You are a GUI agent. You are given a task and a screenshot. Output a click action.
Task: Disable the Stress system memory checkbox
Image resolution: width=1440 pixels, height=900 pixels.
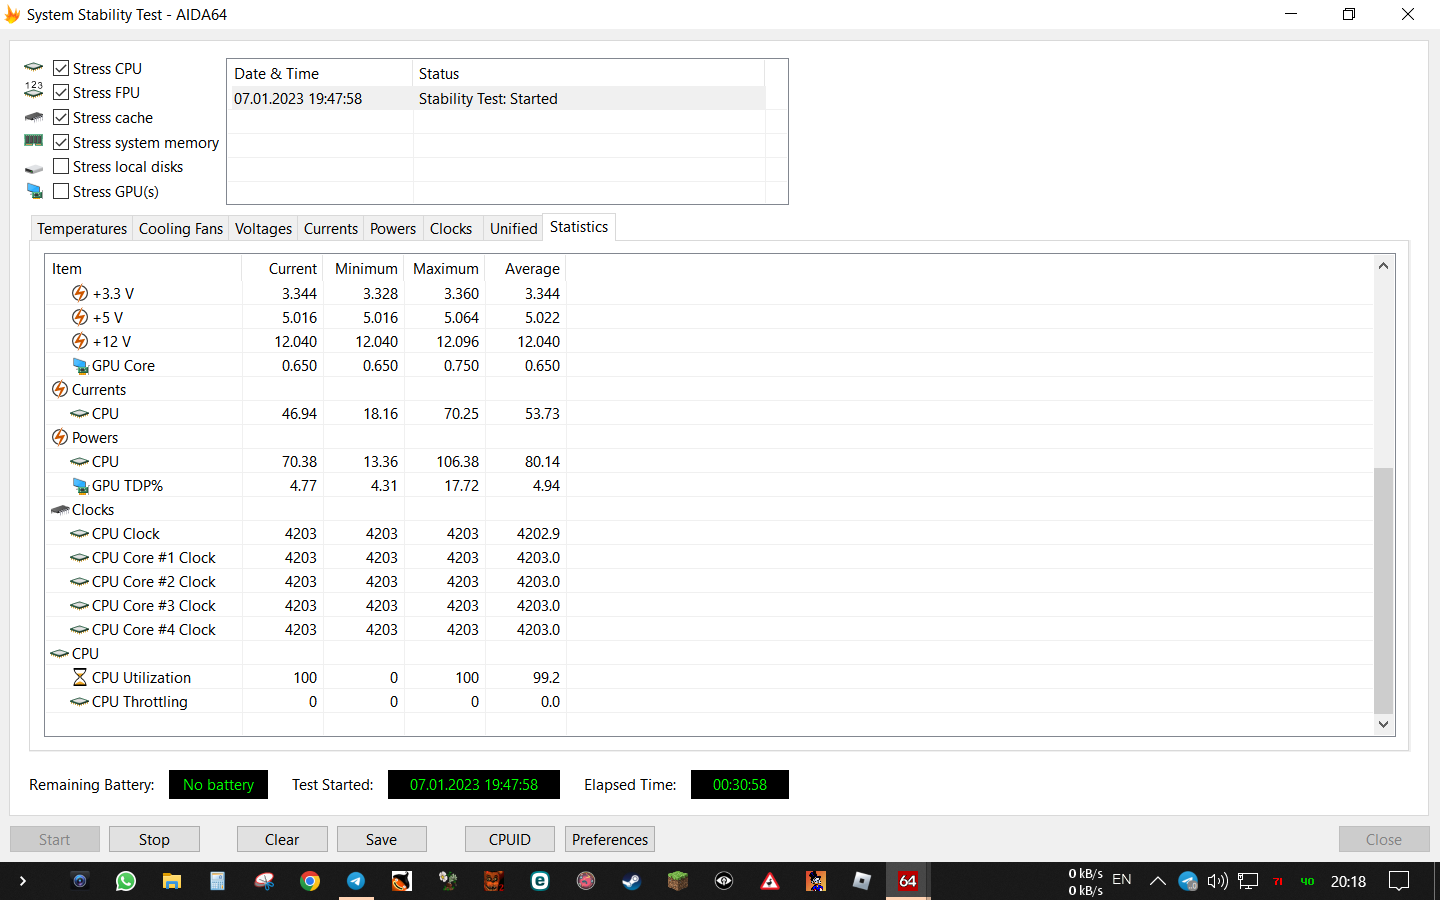coord(61,142)
